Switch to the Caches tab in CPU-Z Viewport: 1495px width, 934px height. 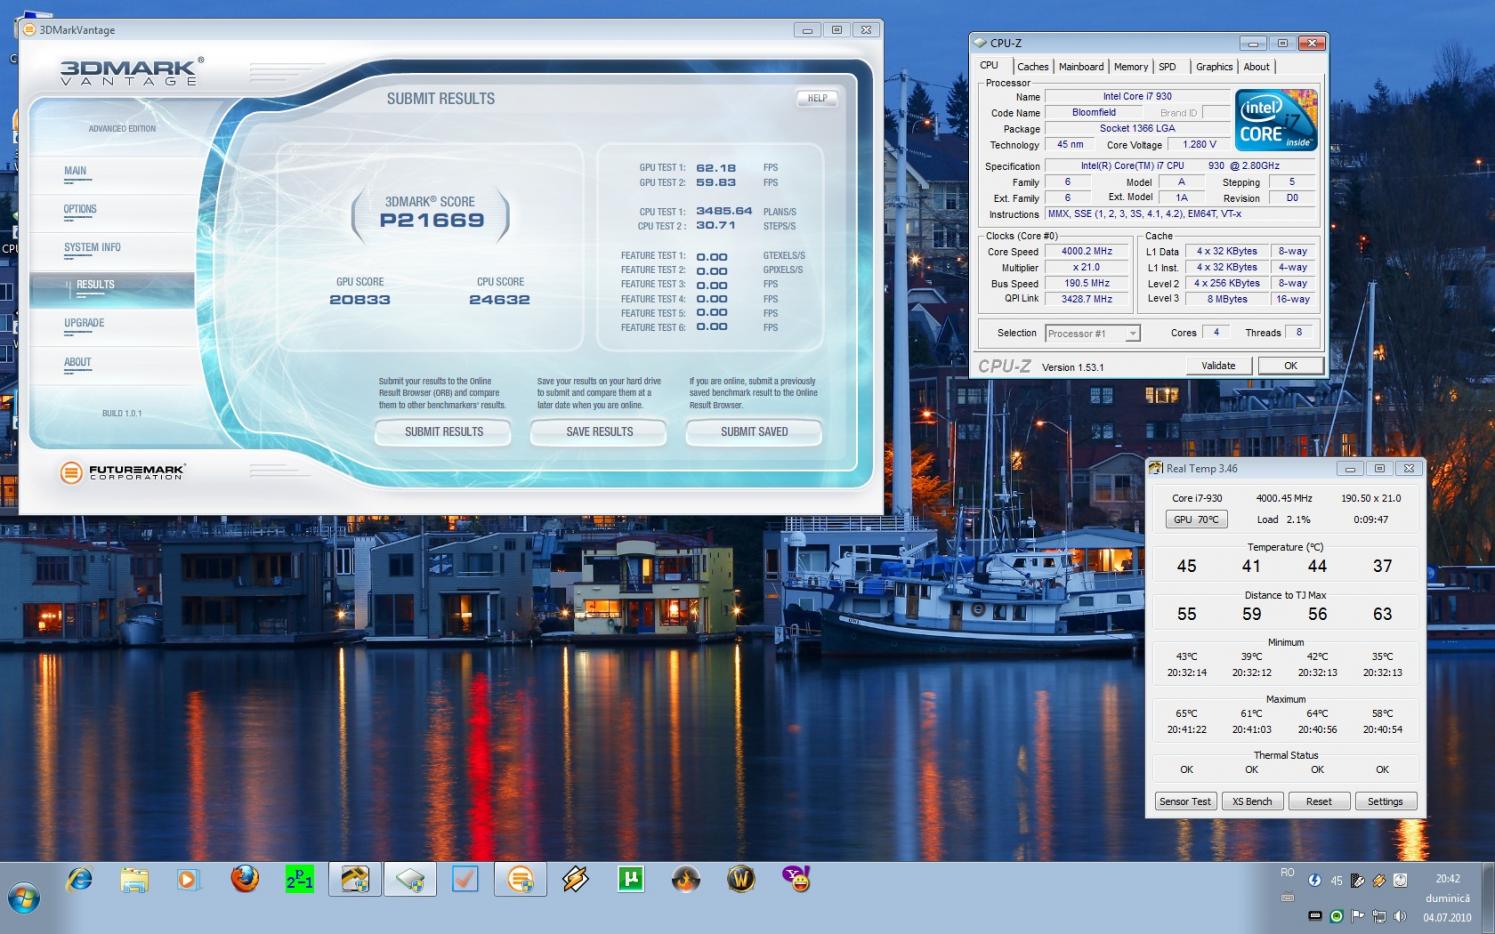pos(1033,67)
